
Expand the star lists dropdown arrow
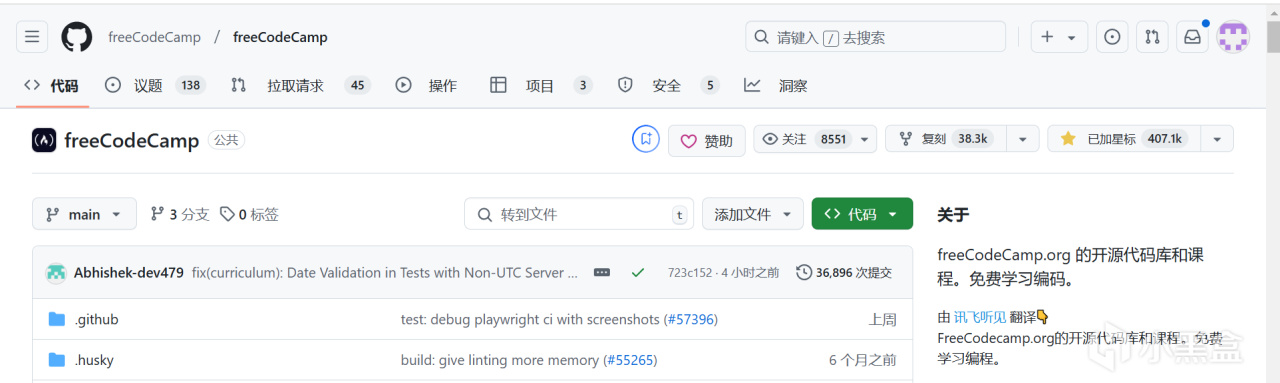1217,139
